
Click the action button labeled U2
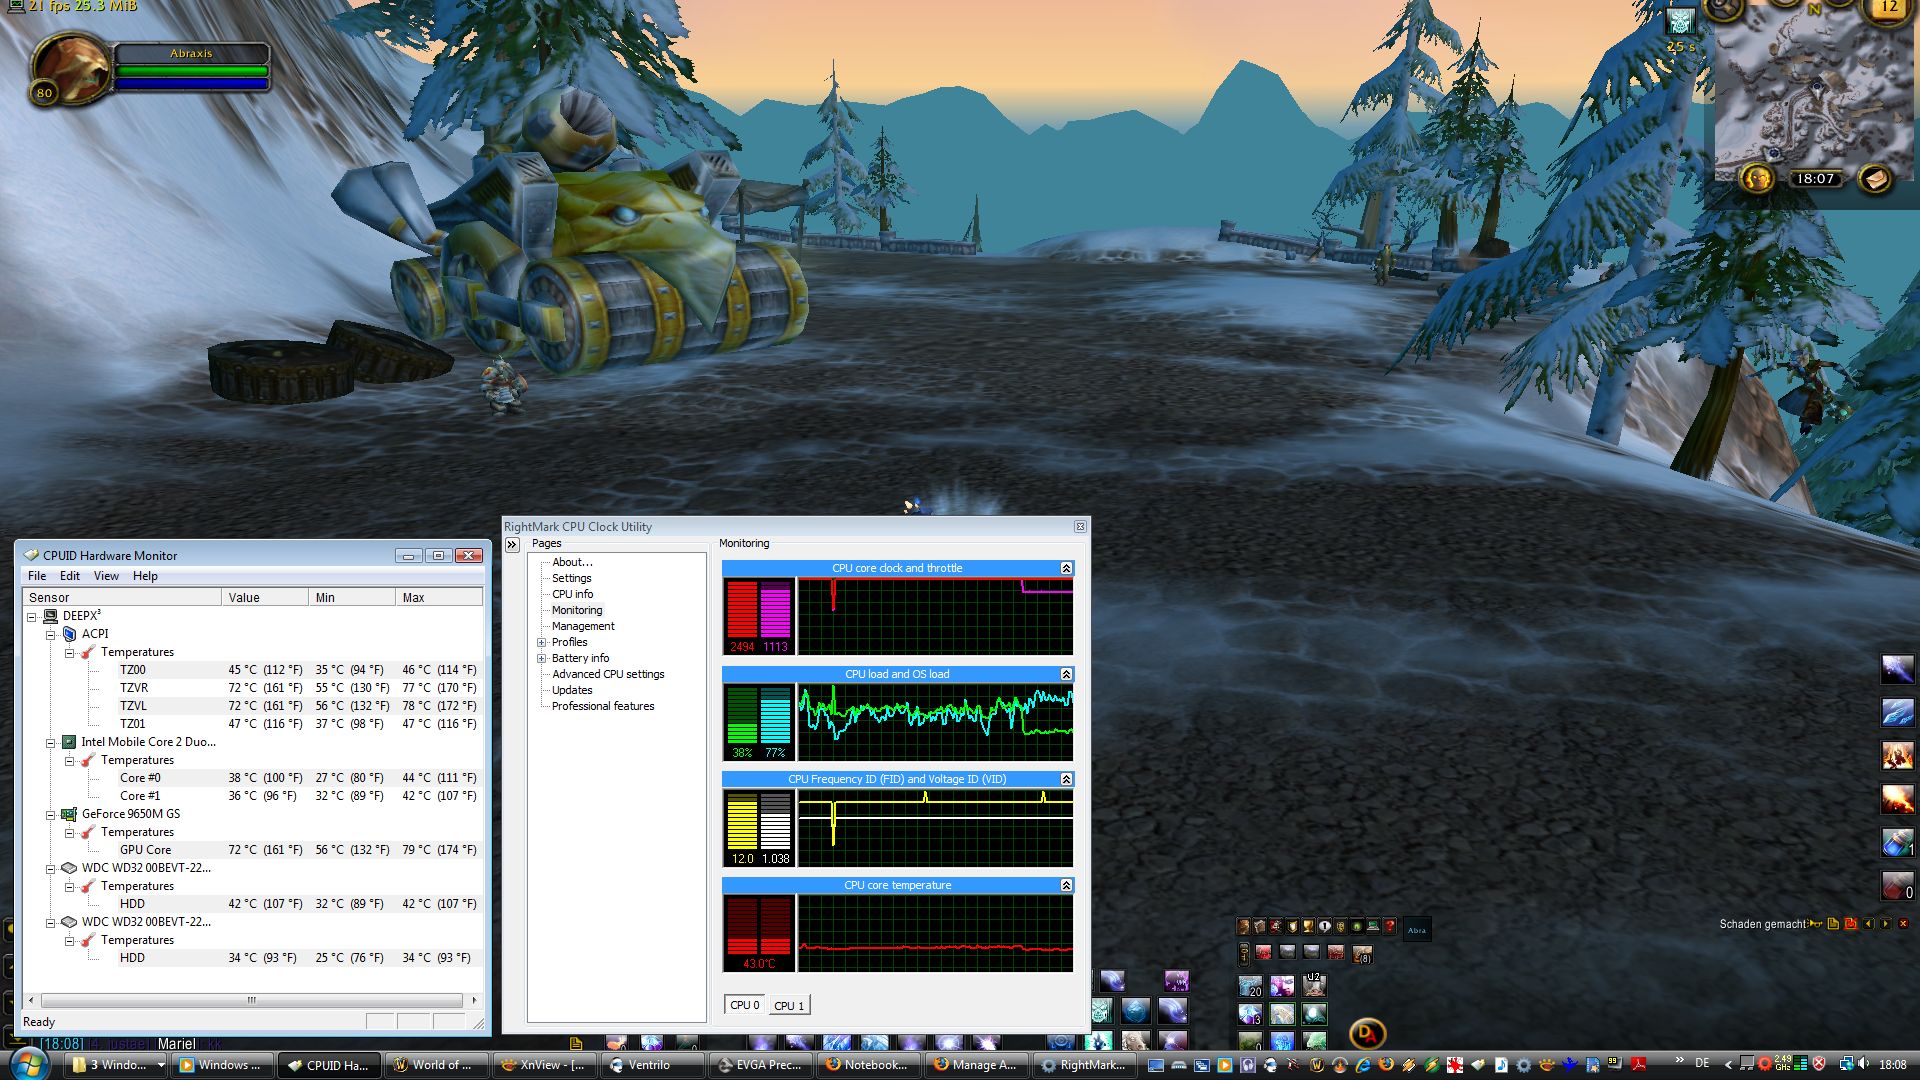(x=1314, y=986)
